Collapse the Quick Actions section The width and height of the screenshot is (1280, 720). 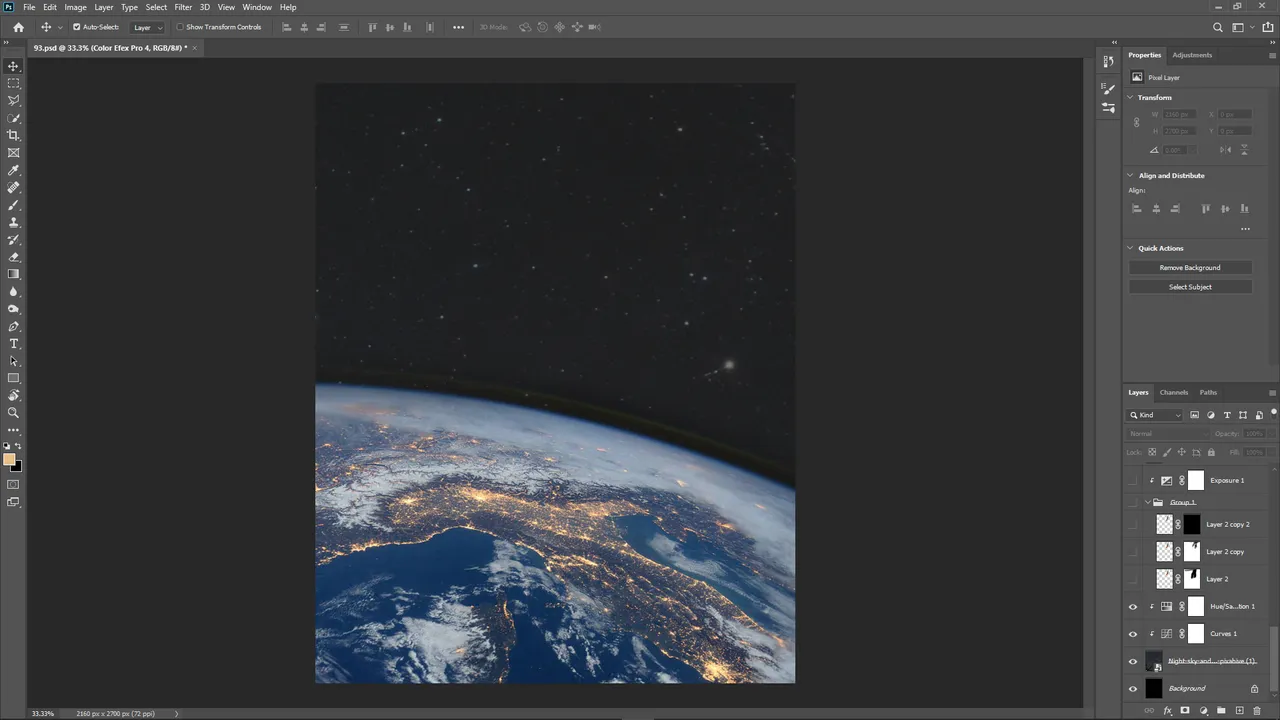click(x=1131, y=248)
